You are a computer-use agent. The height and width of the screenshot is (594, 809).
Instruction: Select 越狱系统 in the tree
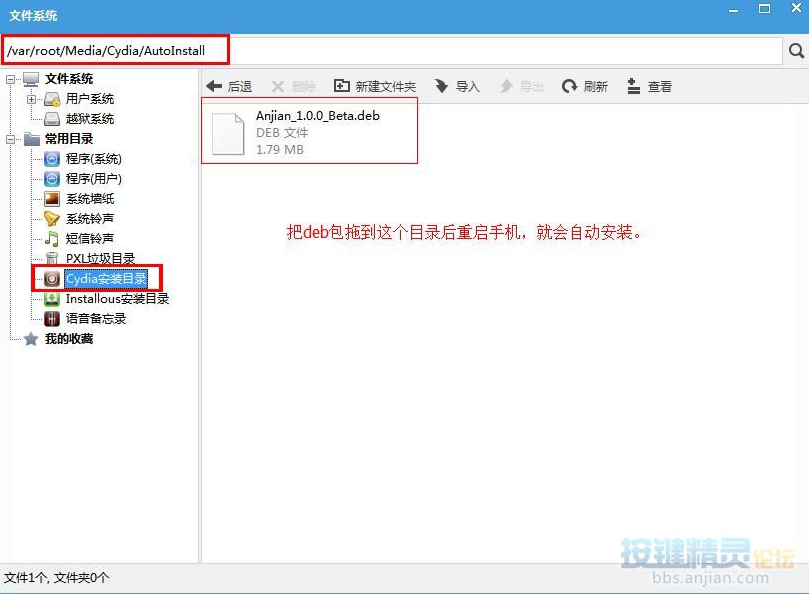point(89,119)
